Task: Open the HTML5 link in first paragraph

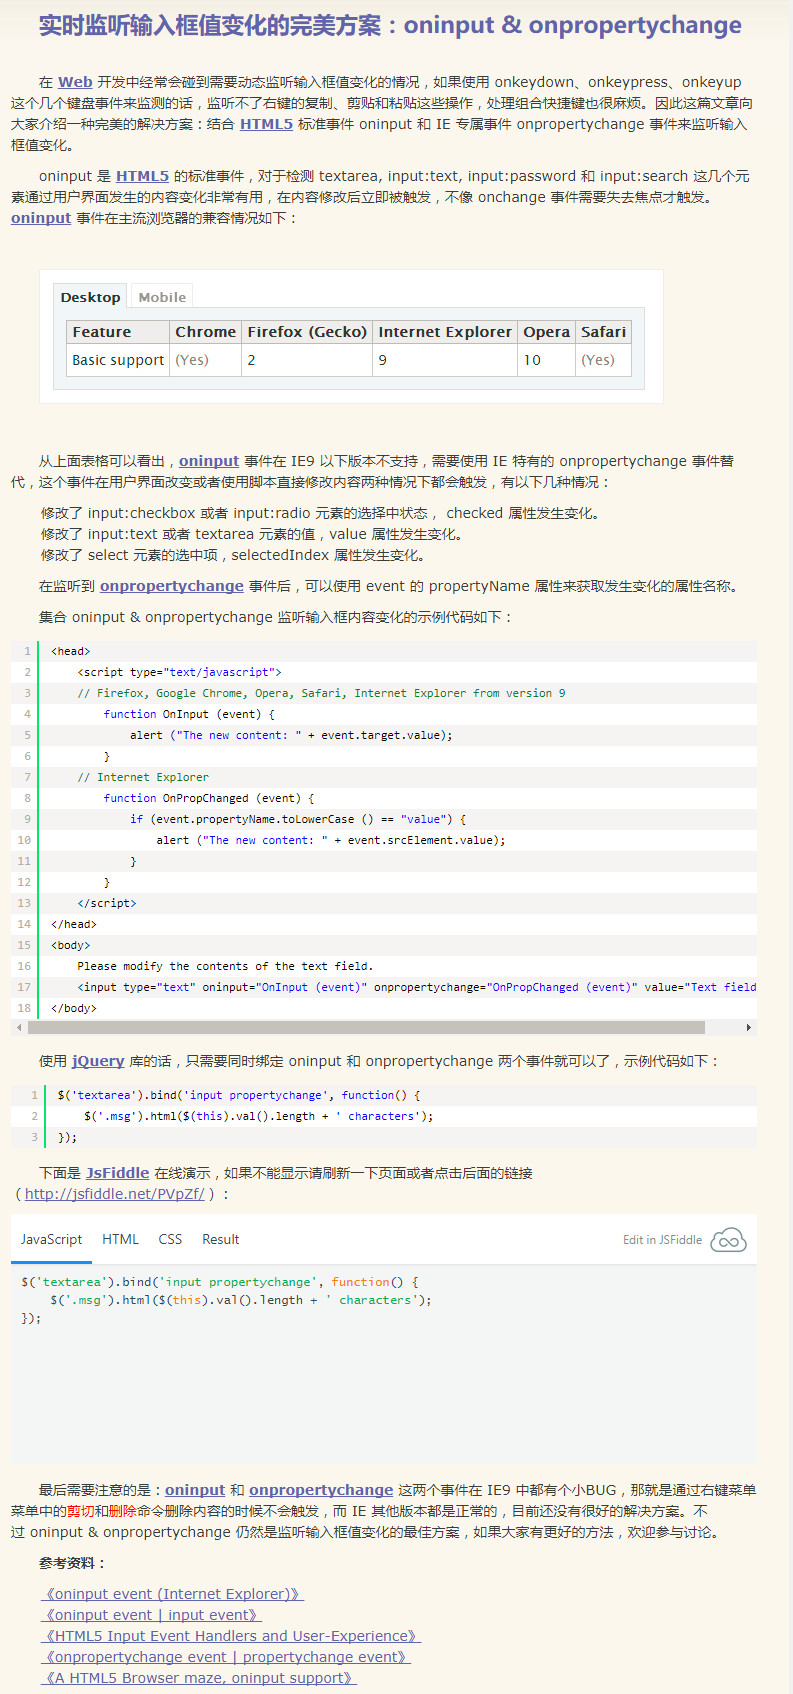Action: point(266,124)
